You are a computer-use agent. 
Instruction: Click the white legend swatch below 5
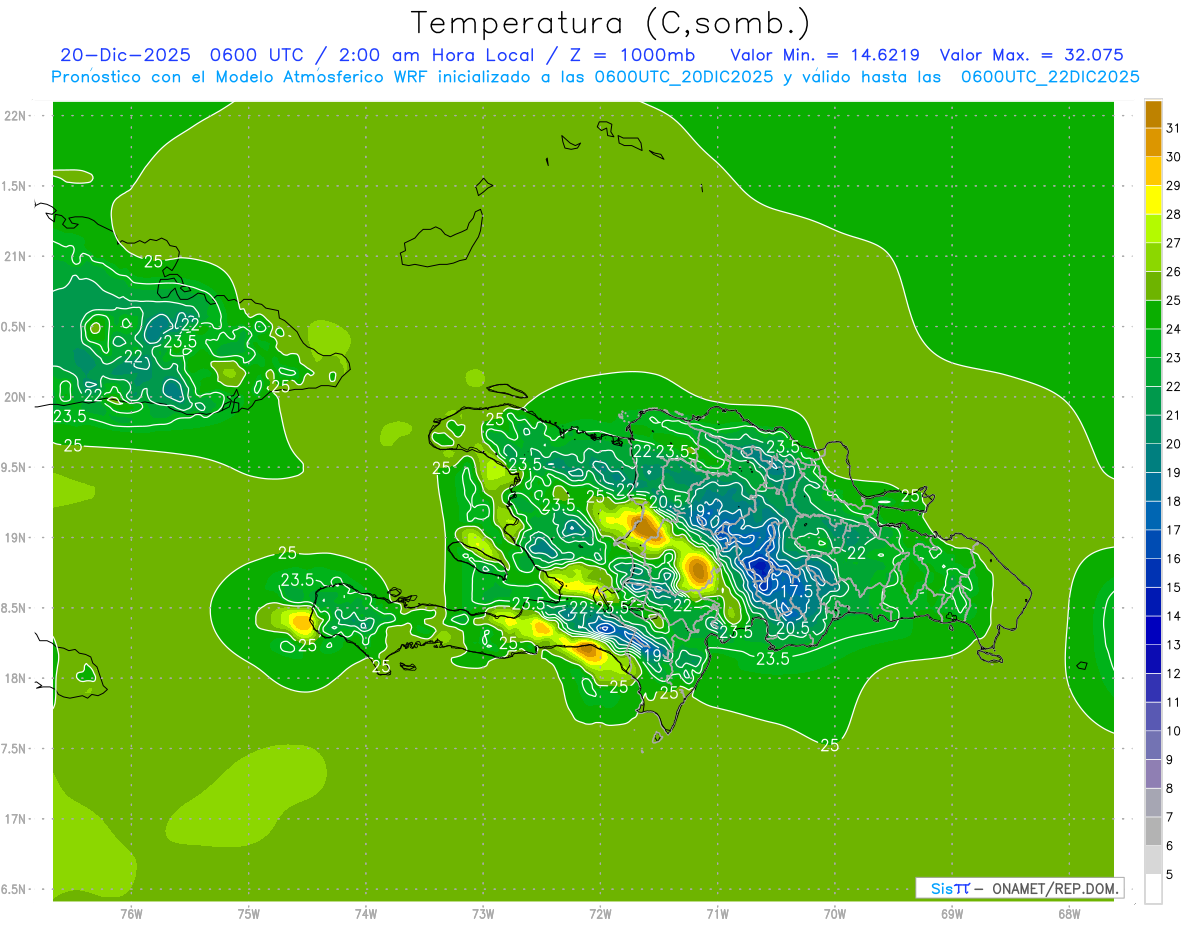click(x=1153, y=889)
